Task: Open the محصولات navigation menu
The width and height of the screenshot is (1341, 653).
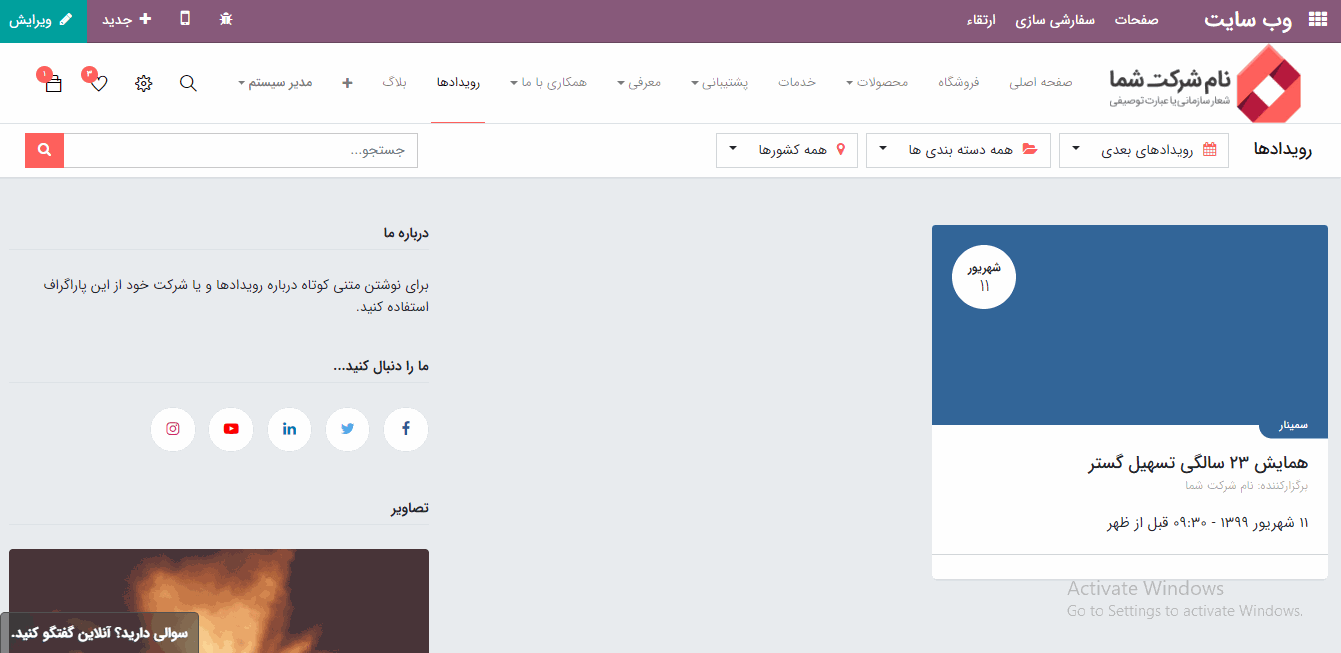Action: click(x=877, y=82)
